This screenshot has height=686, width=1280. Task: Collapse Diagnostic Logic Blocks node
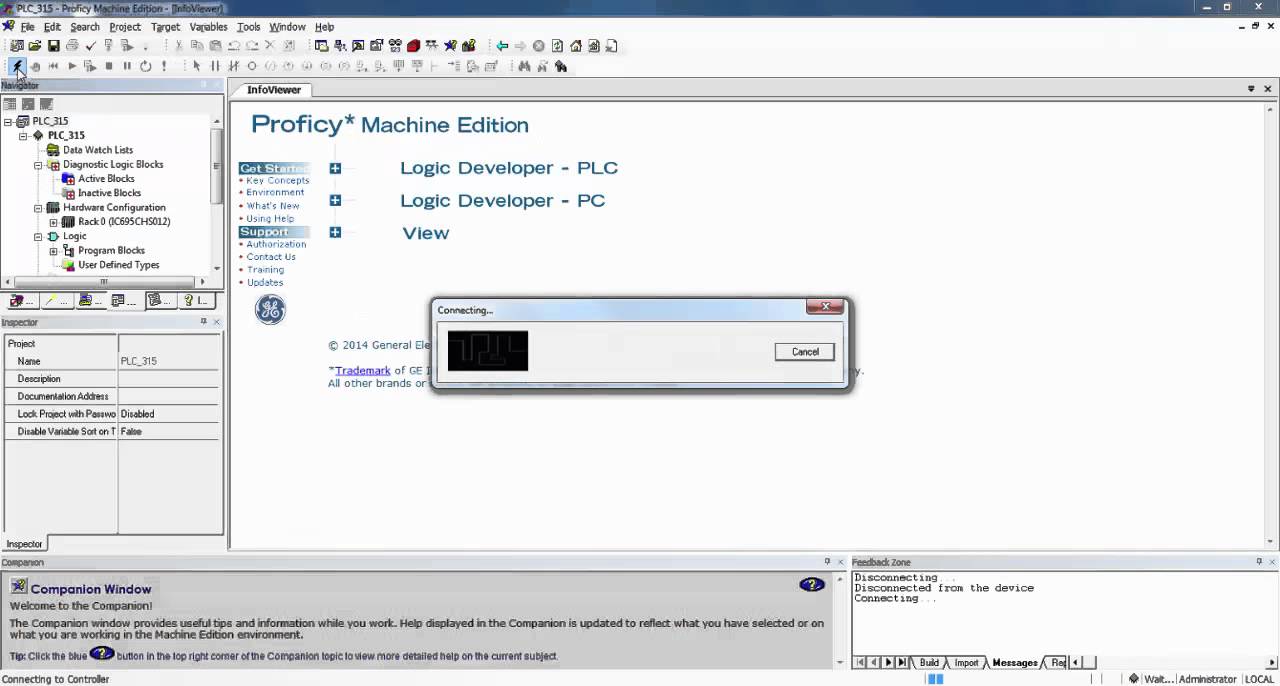[x=38, y=164]
